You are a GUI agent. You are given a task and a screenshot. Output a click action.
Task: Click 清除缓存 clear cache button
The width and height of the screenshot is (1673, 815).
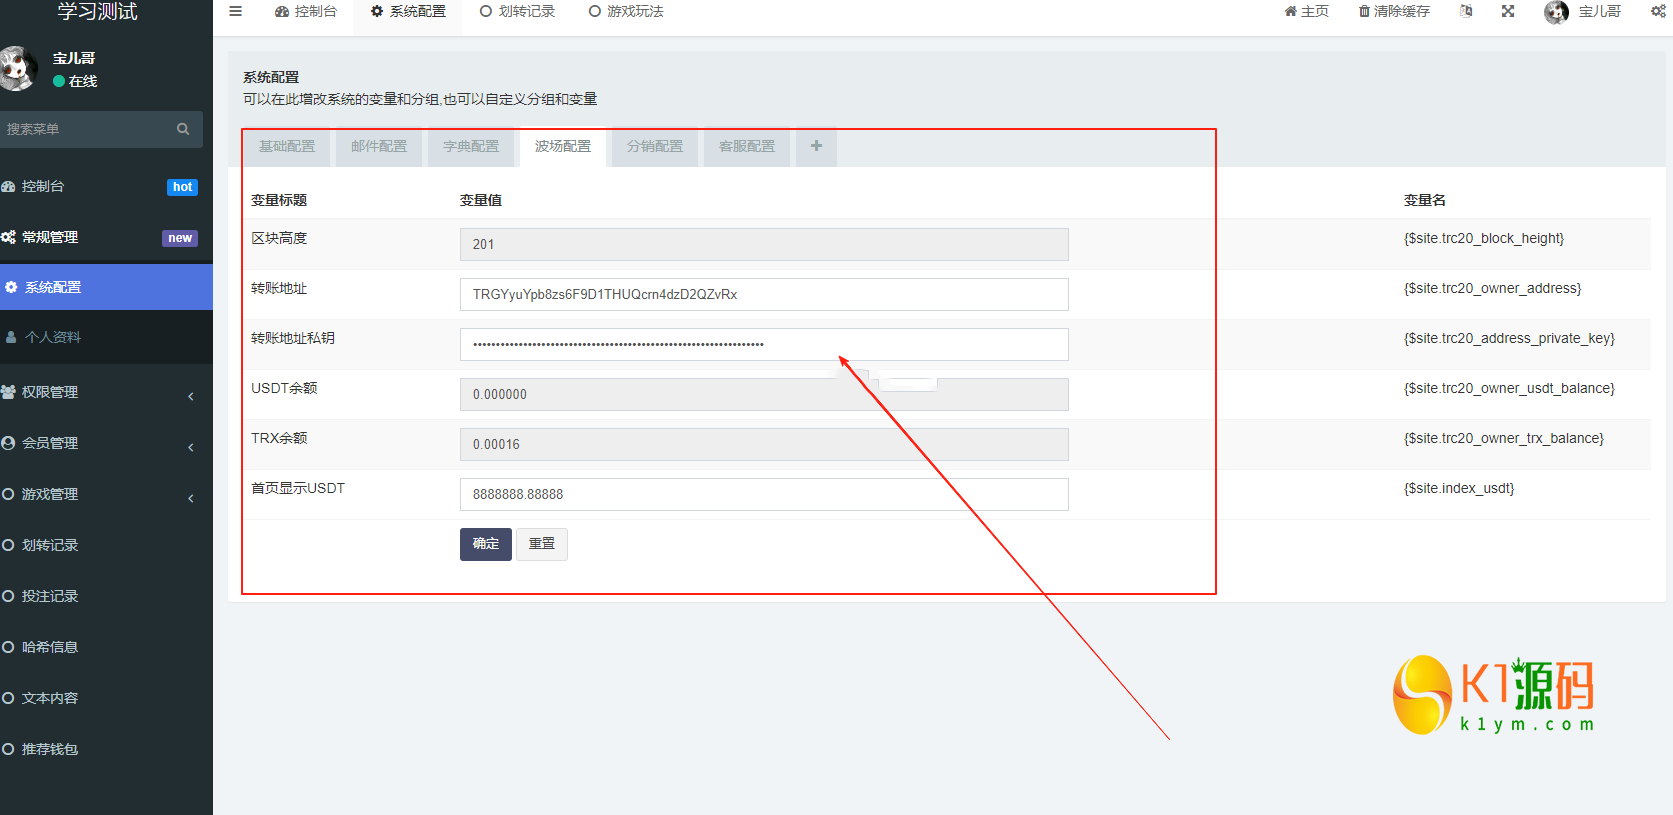1394,12
